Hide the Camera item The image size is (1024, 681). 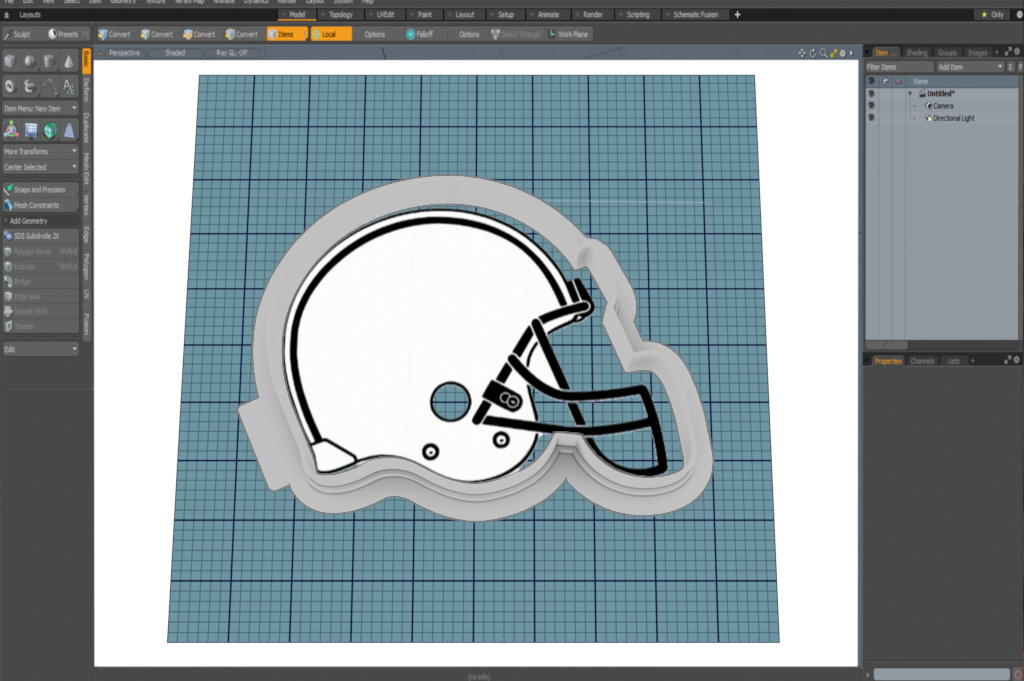coord(871,106)
